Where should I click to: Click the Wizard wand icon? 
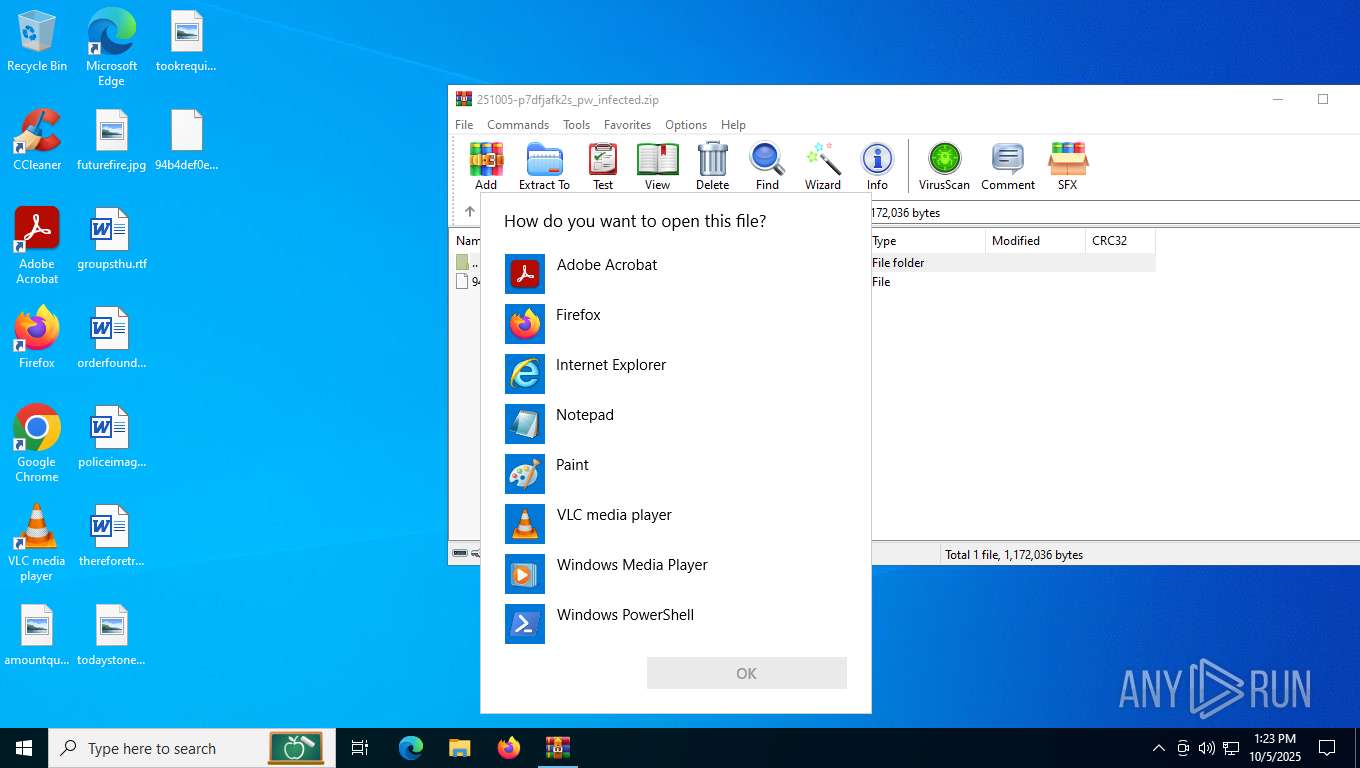point(823,166)
